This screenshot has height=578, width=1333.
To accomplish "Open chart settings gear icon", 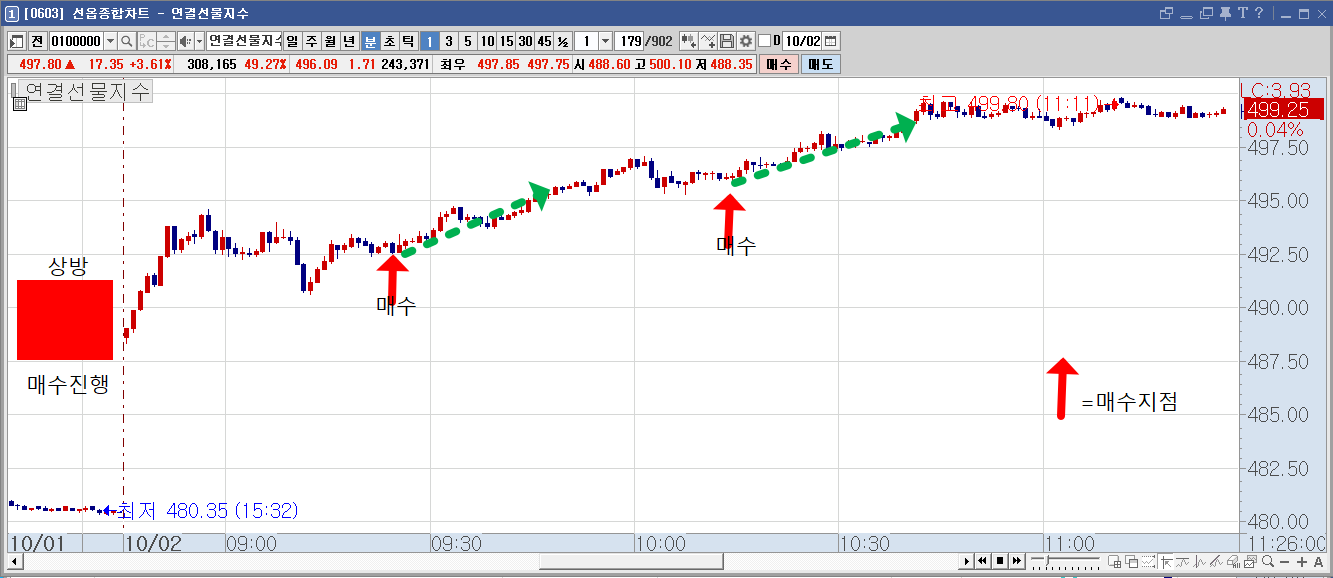I will click(746, 41).
